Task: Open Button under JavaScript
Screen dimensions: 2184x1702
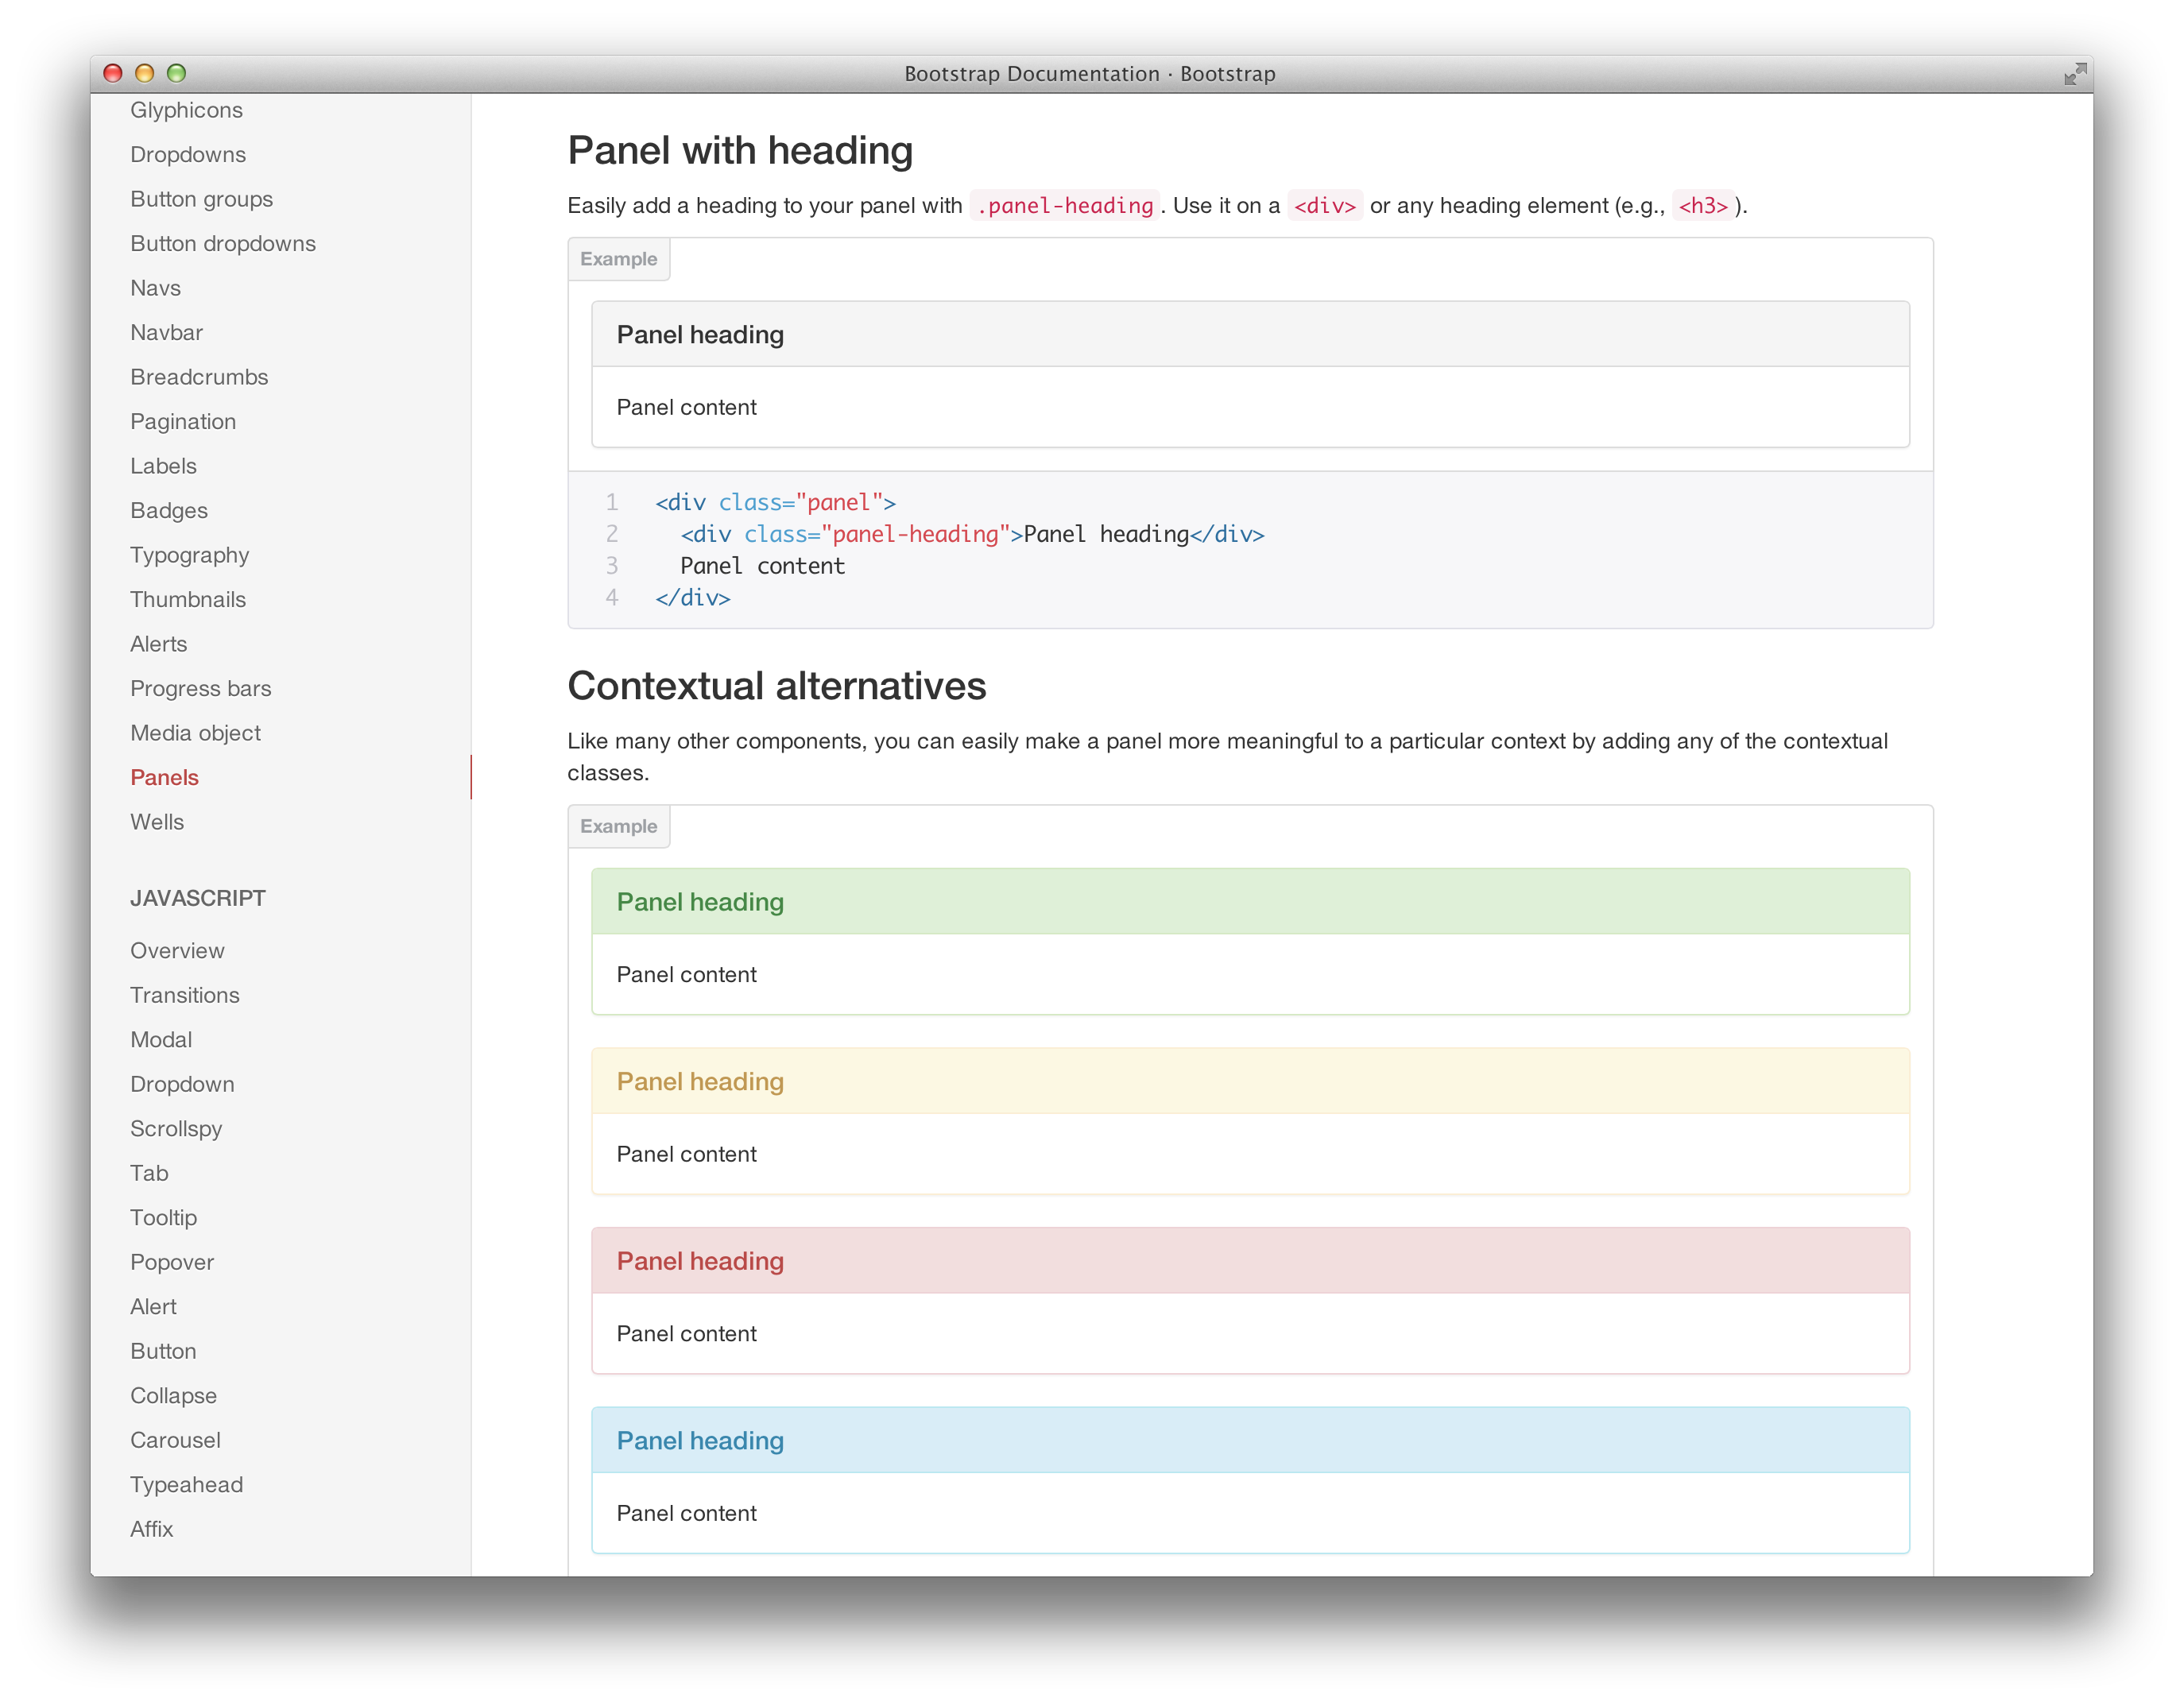Action: pyautogui.click(x=163, y=1351)
